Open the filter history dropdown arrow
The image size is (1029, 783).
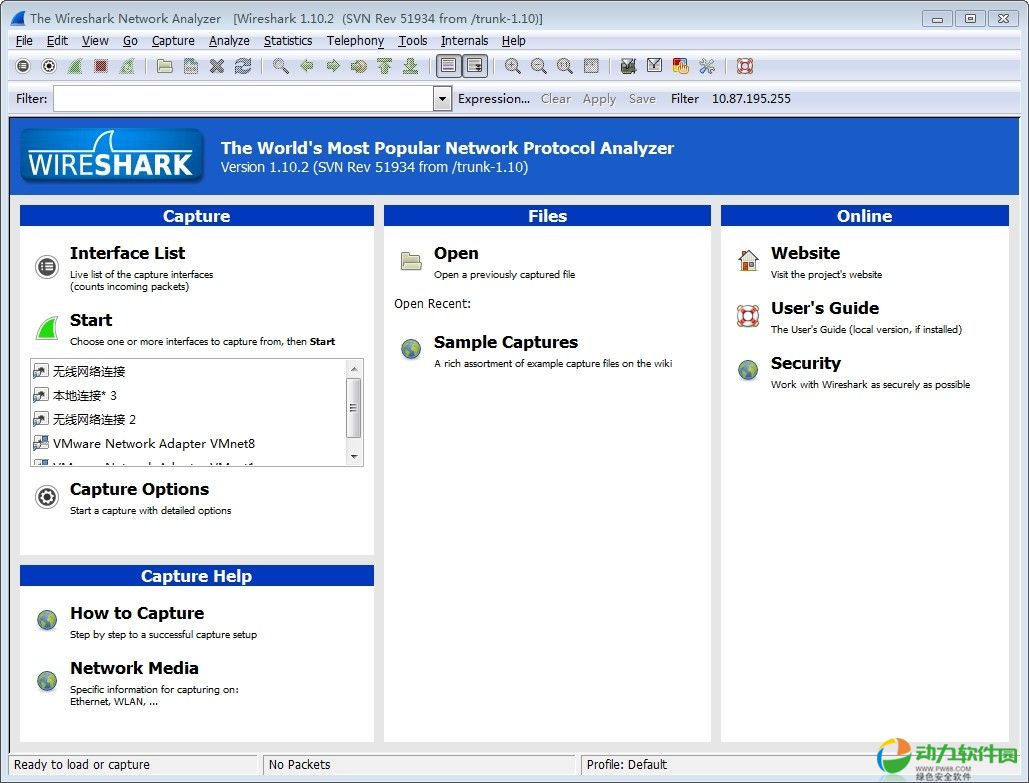click(x=442, y=99)
